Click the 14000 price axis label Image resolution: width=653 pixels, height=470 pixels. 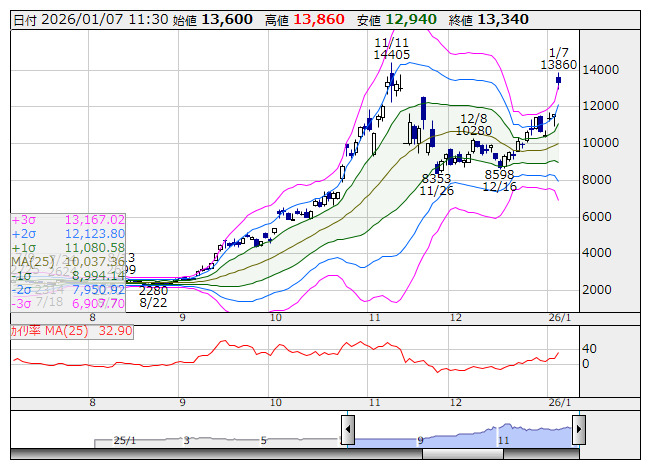point(600,70)
